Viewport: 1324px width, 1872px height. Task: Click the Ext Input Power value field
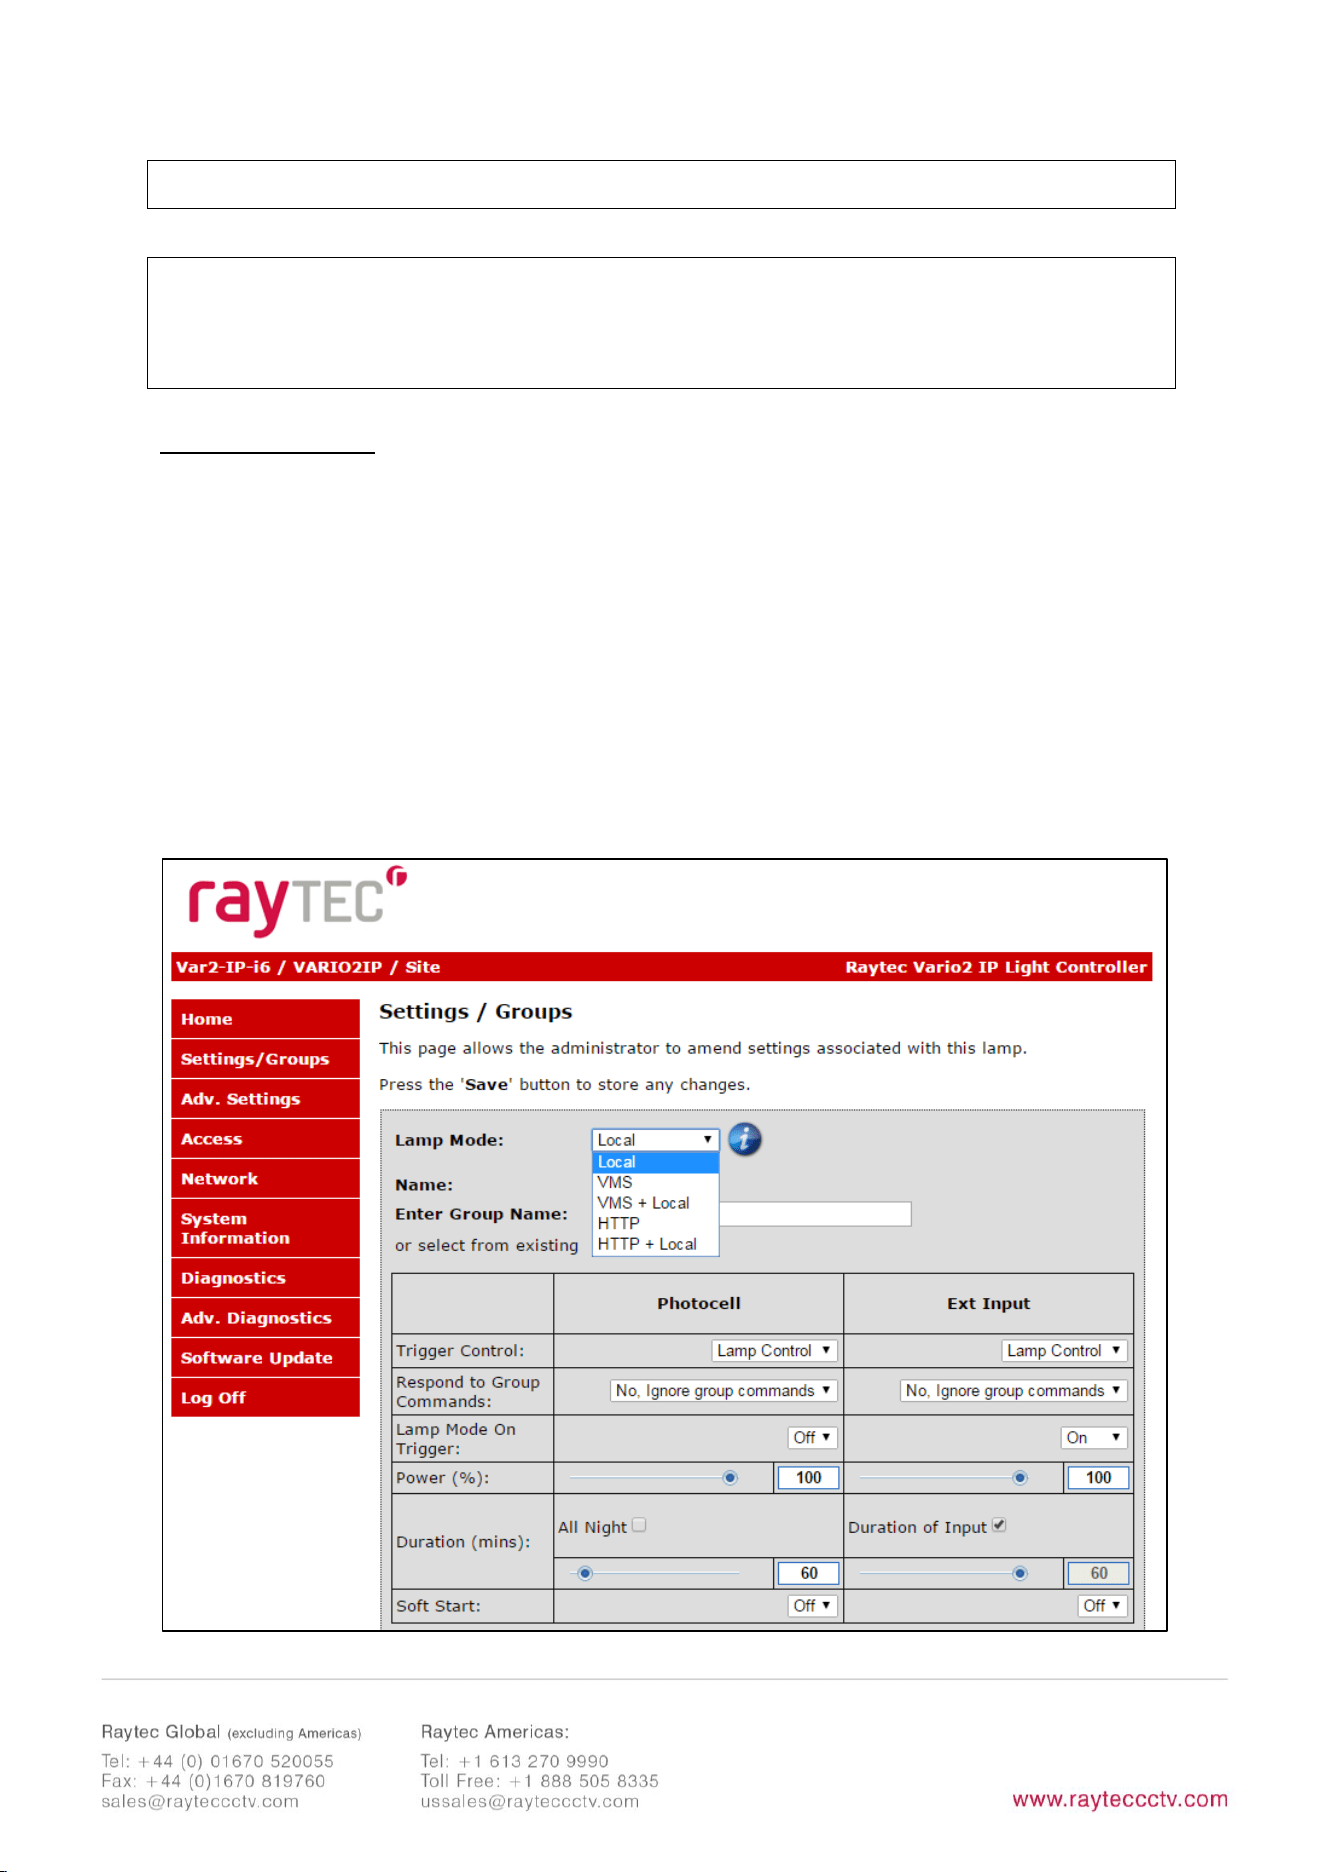click(1098, 1478)
